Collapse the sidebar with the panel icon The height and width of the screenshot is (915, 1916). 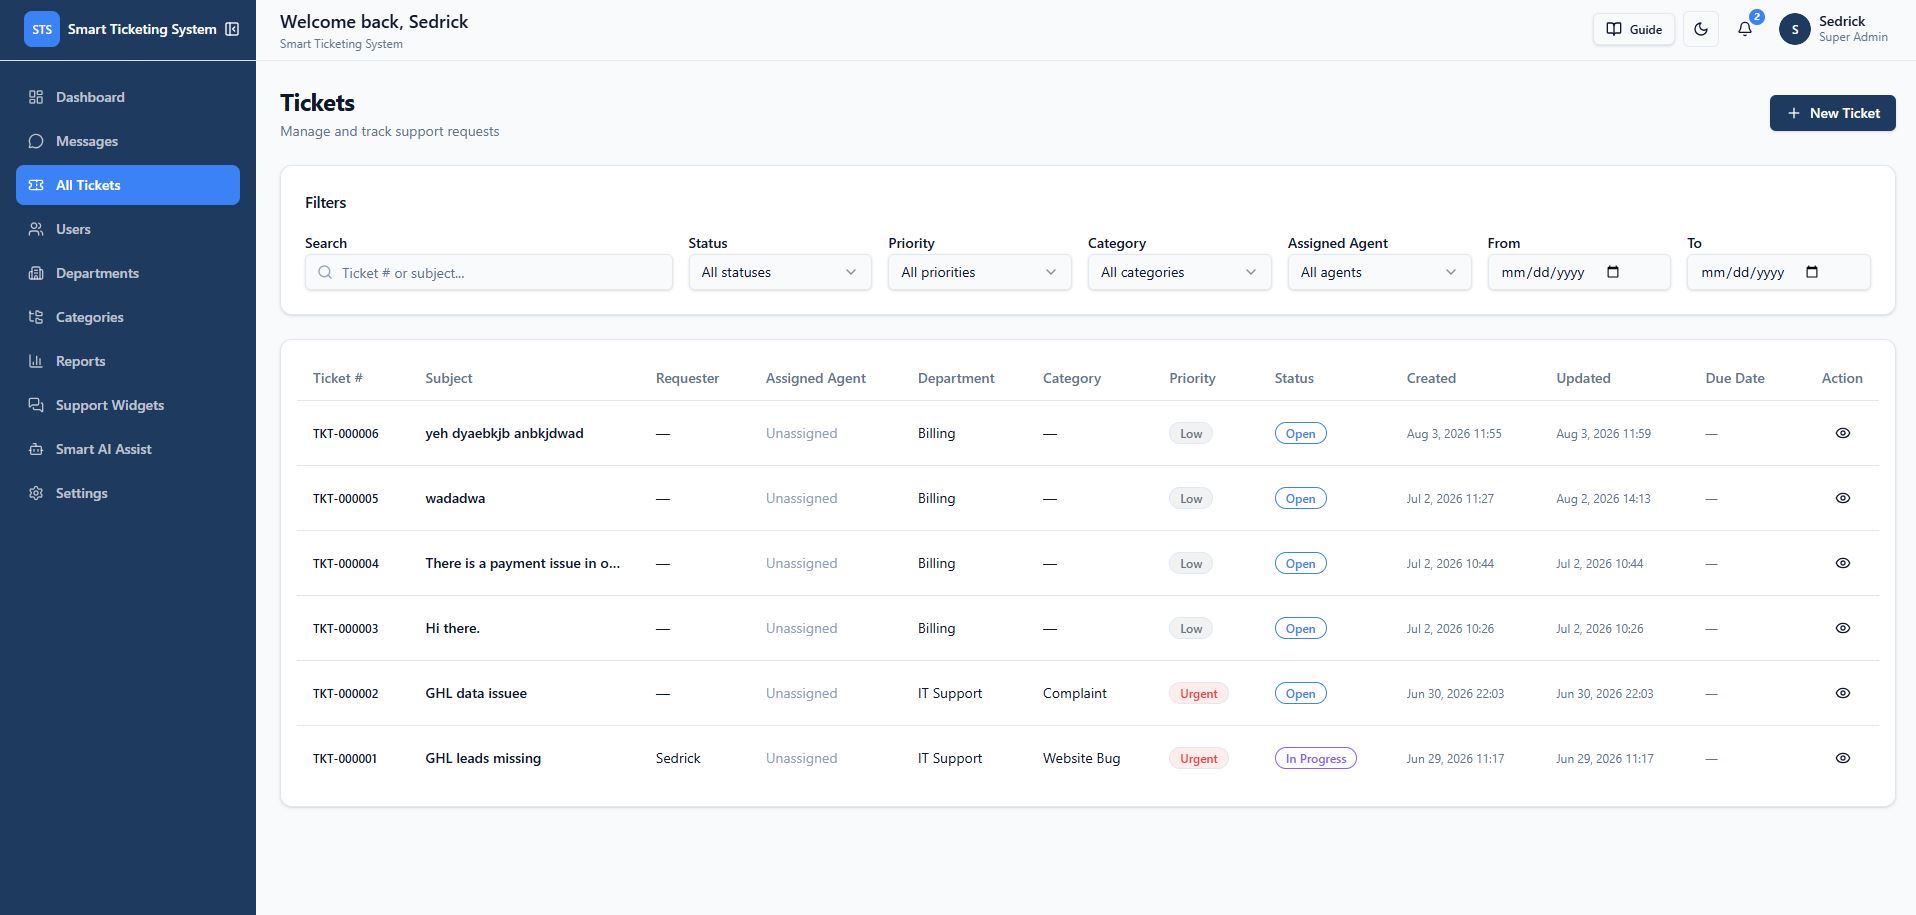[232, 29]
